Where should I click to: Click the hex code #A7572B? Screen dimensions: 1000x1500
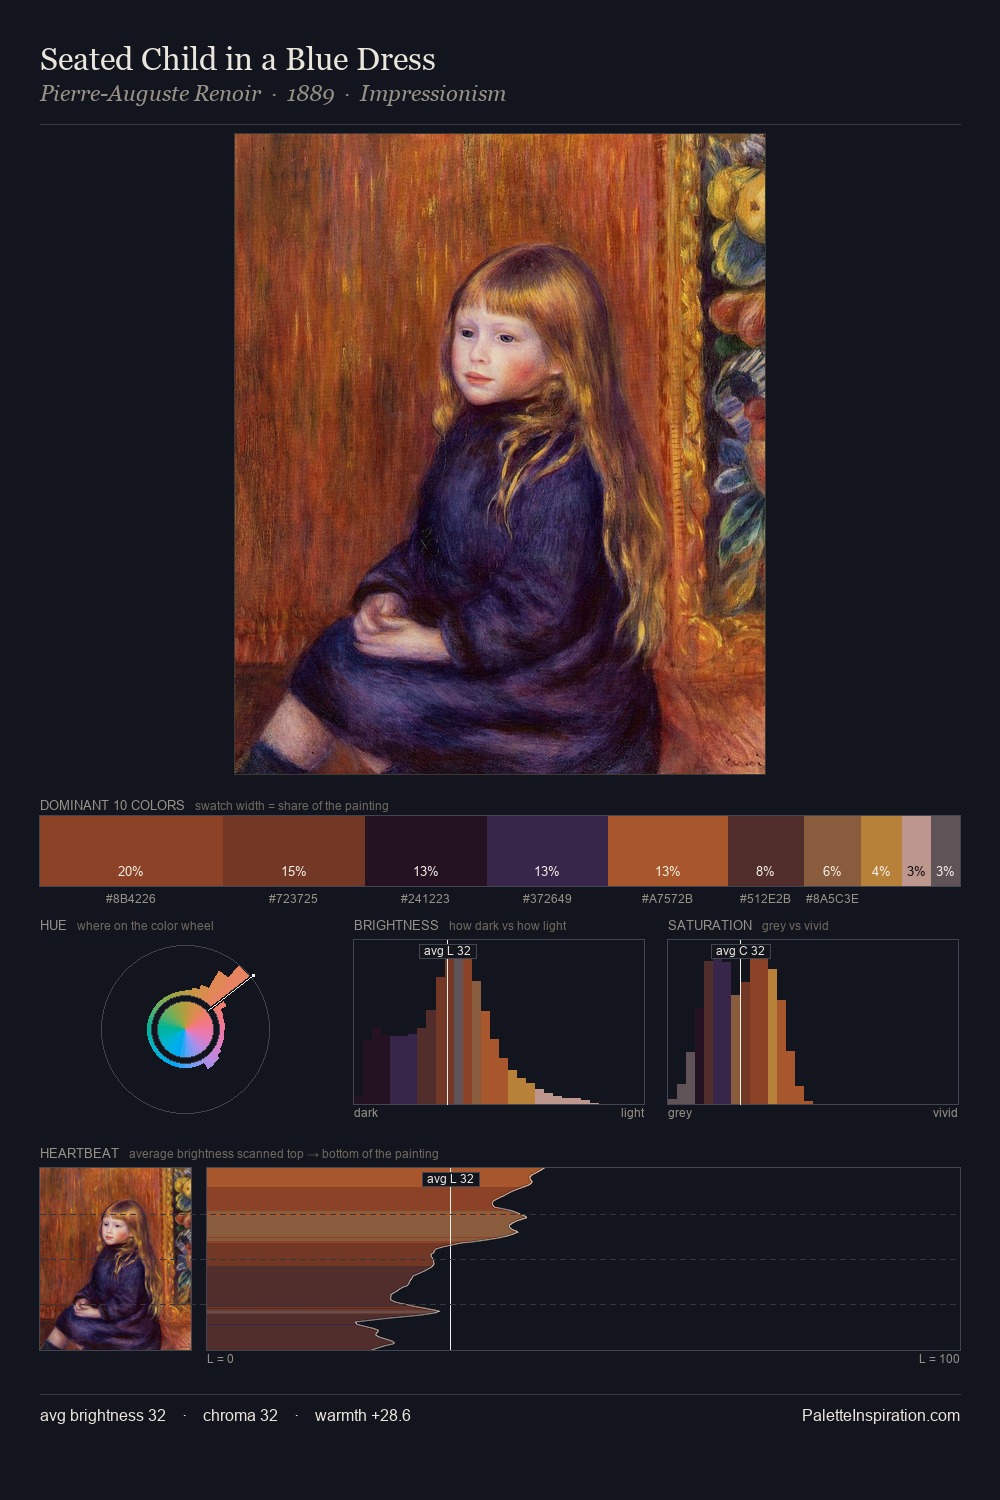tap(667, 898)
